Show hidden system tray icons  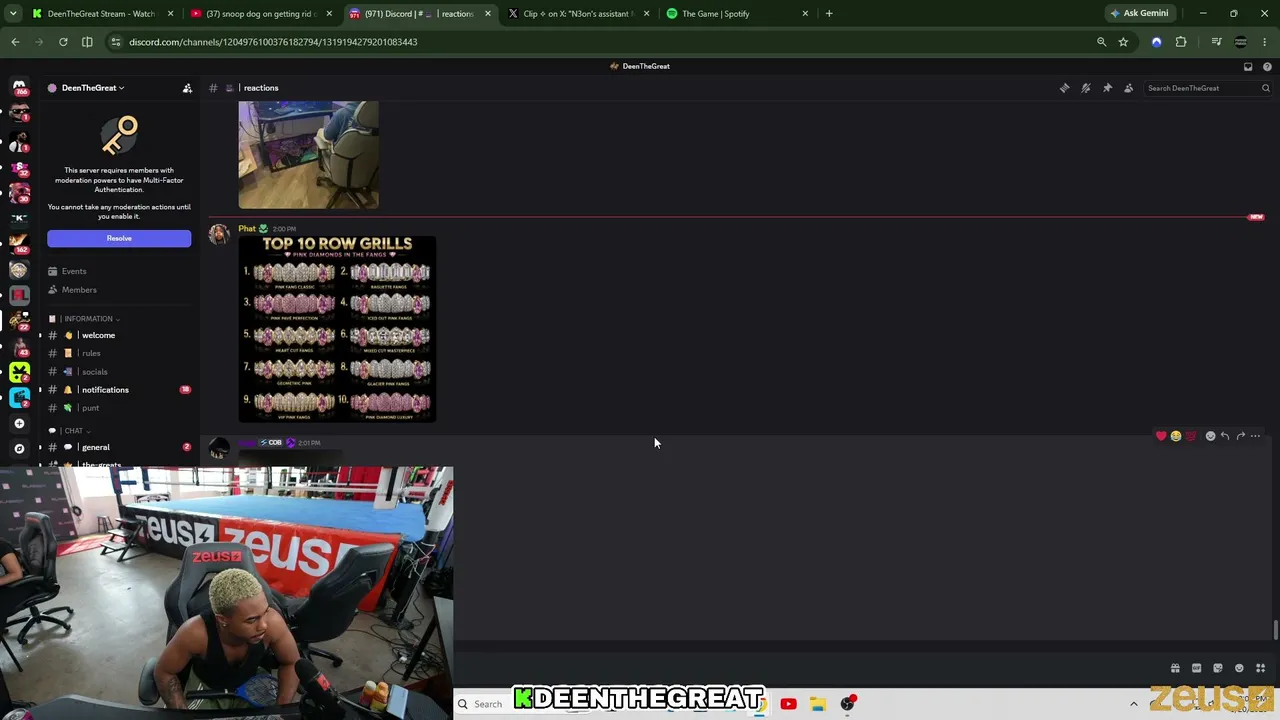pyautogui.click(x=1133, y=704)
